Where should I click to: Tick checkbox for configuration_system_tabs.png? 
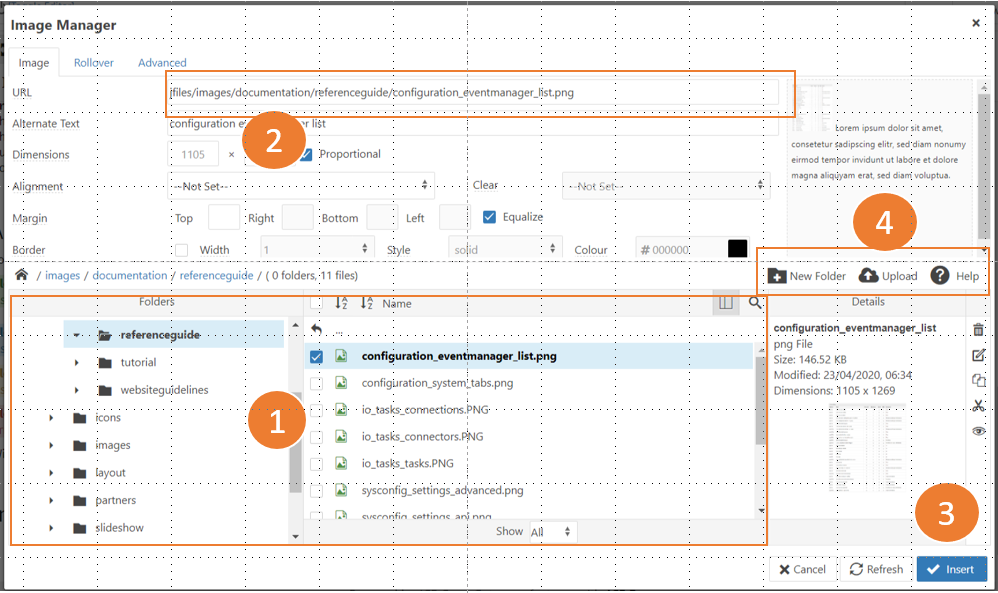coord(316,383)
